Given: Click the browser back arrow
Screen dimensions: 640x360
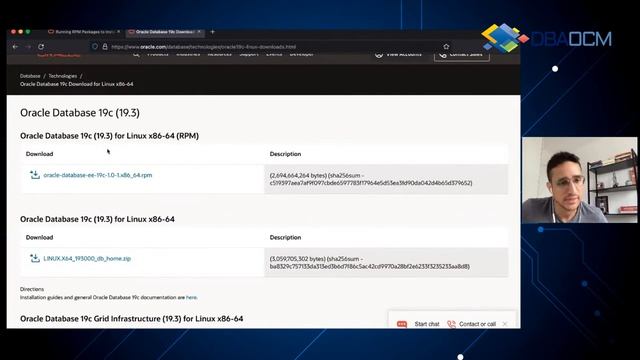Looking at the screenshot, I should (x=16, y=47).
